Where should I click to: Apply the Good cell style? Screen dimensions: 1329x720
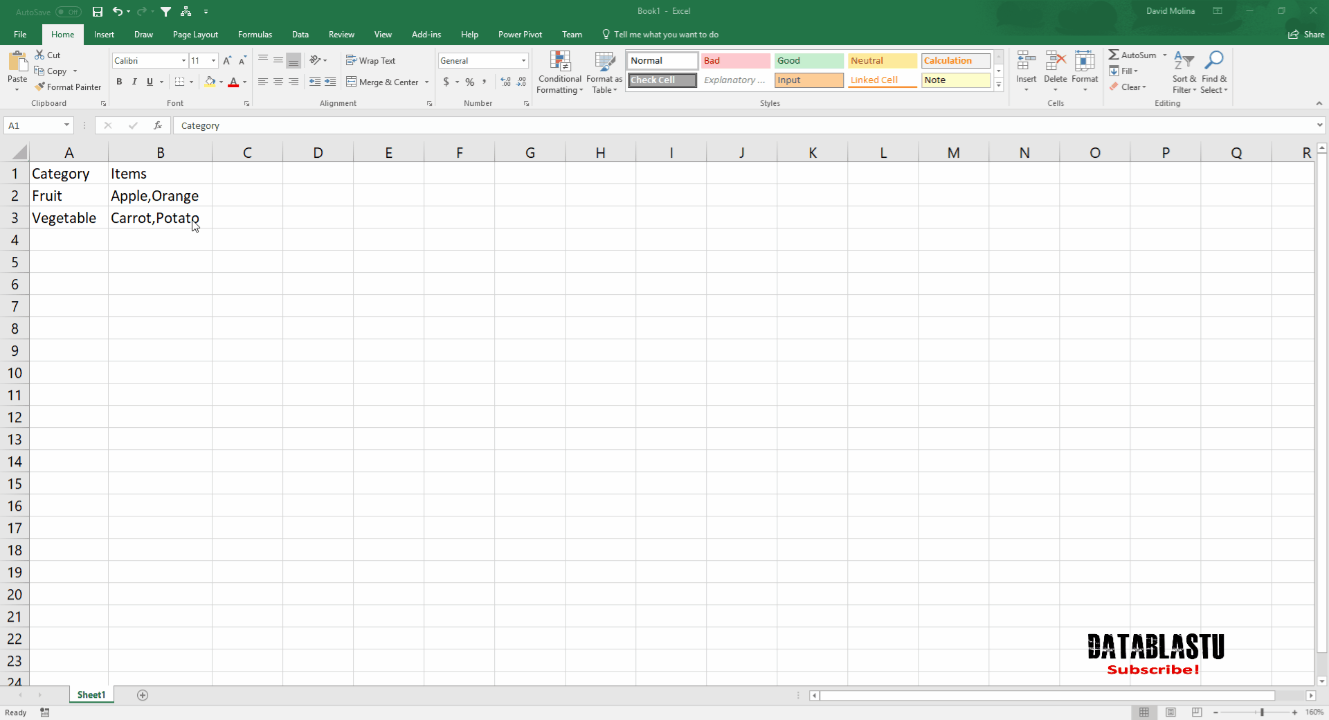(x=808, y=60)
